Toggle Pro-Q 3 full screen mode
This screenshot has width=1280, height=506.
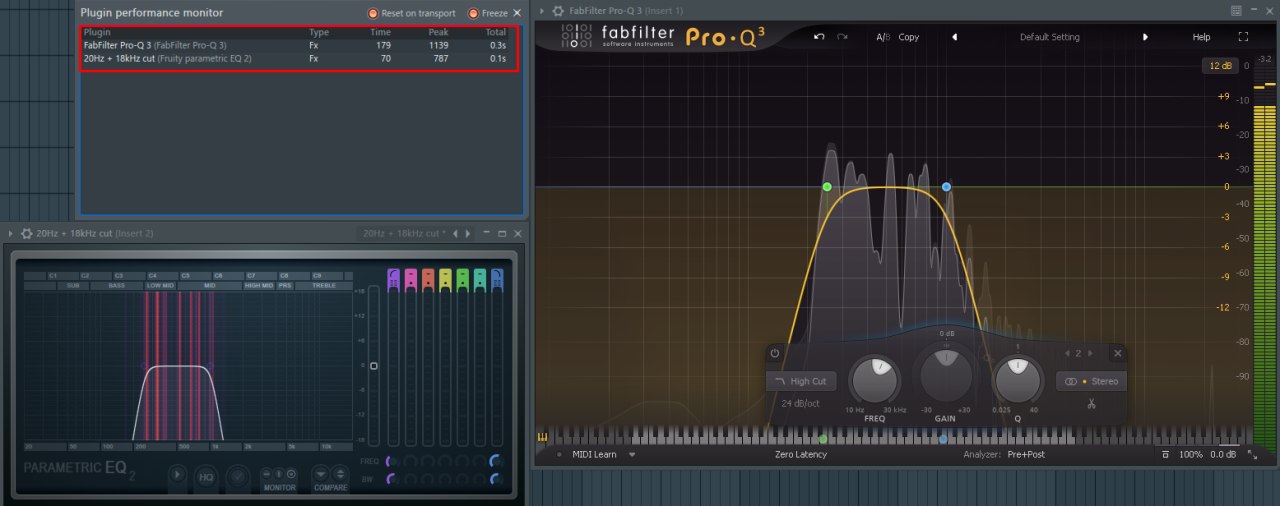click(x=1243, y=37)
